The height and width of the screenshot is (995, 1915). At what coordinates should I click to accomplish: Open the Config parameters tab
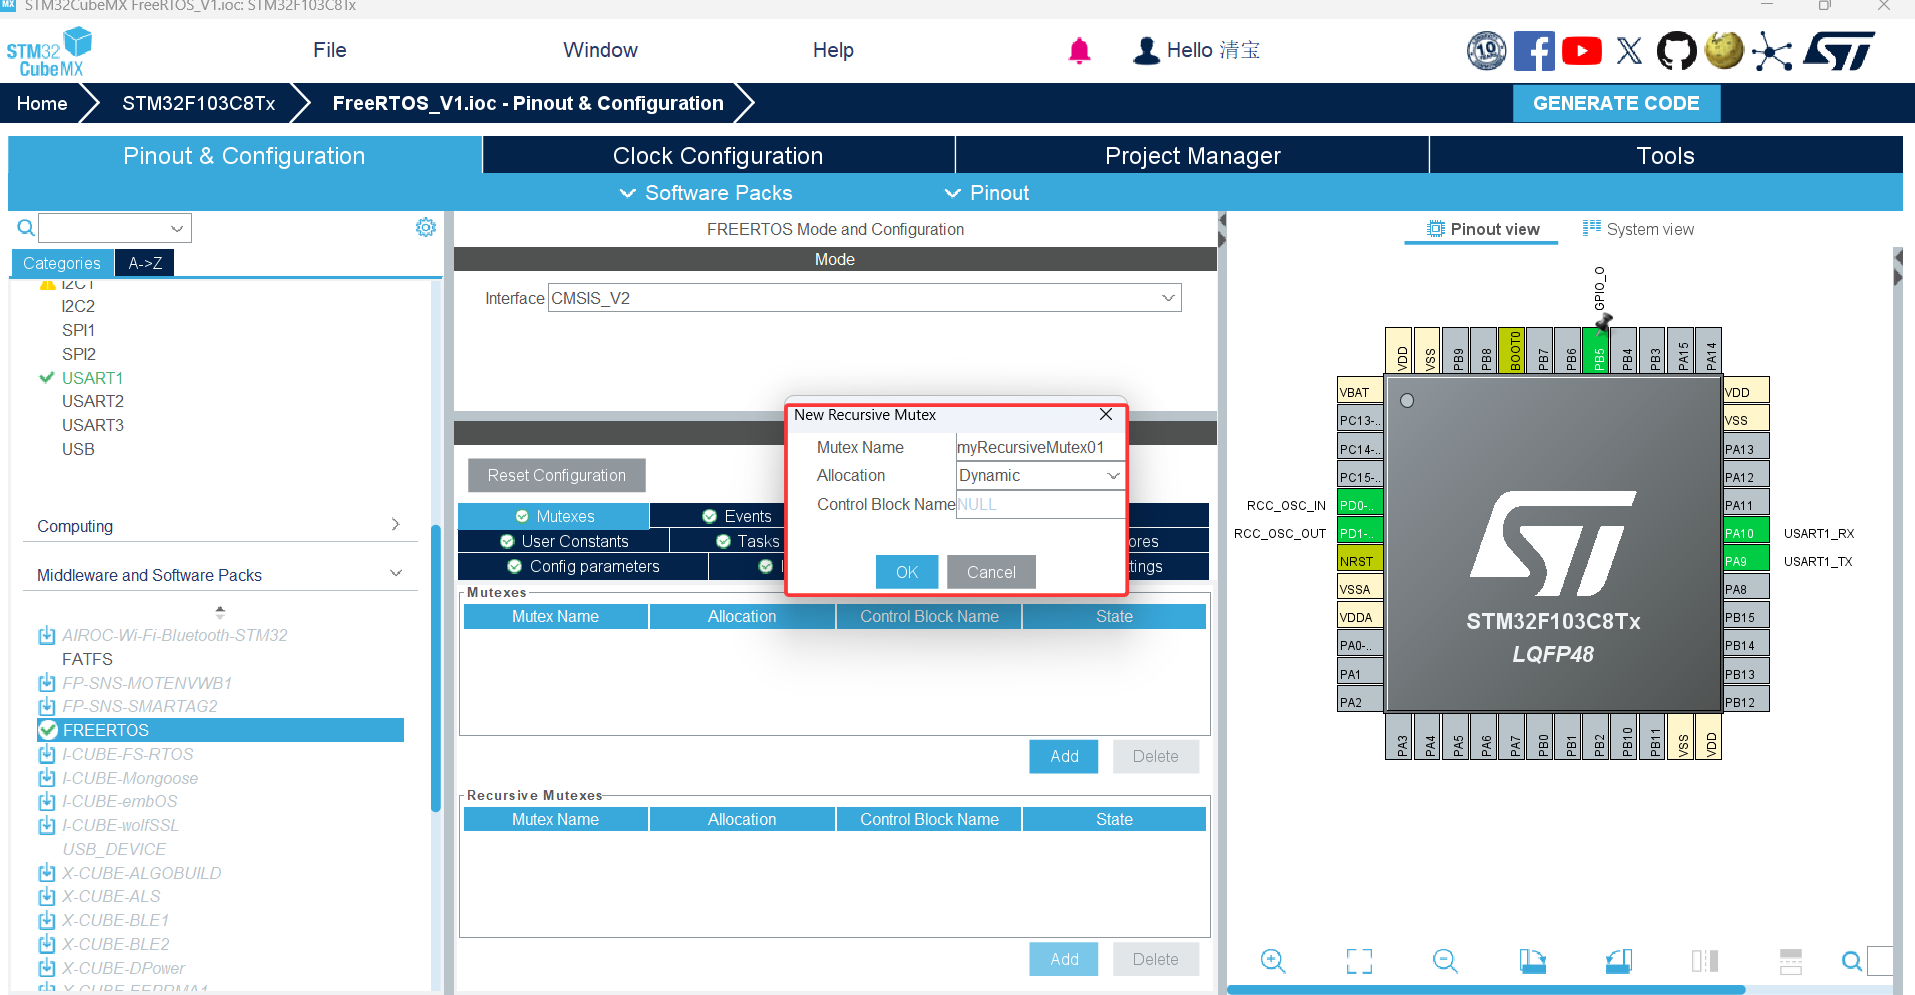click(584, 566)
